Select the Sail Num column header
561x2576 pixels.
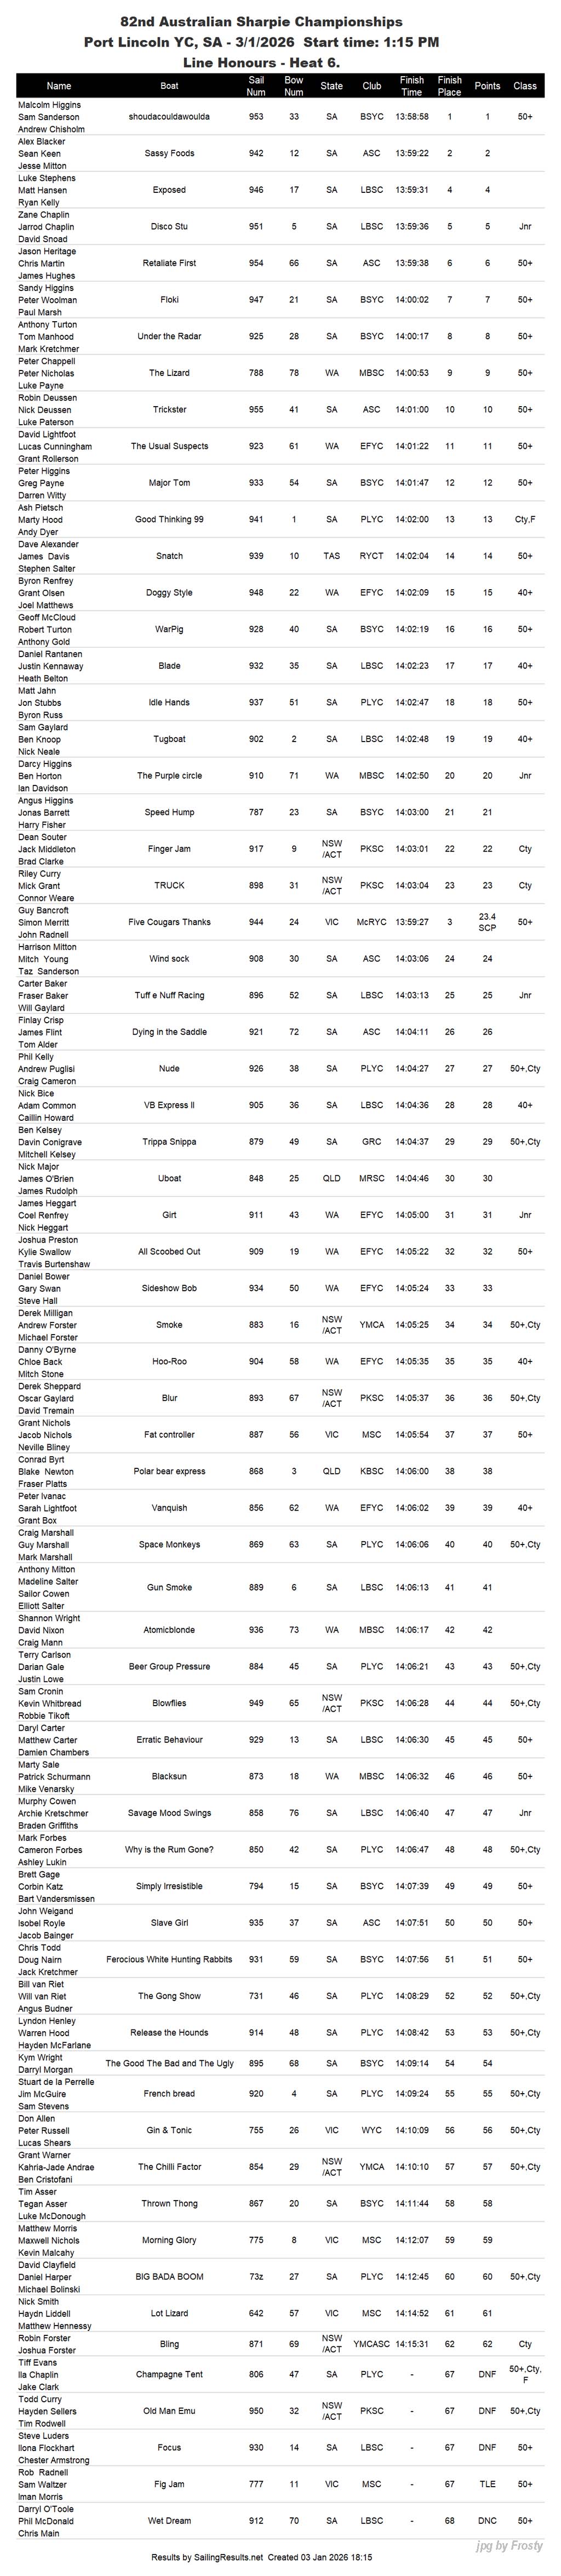click(x=256, y=86)
